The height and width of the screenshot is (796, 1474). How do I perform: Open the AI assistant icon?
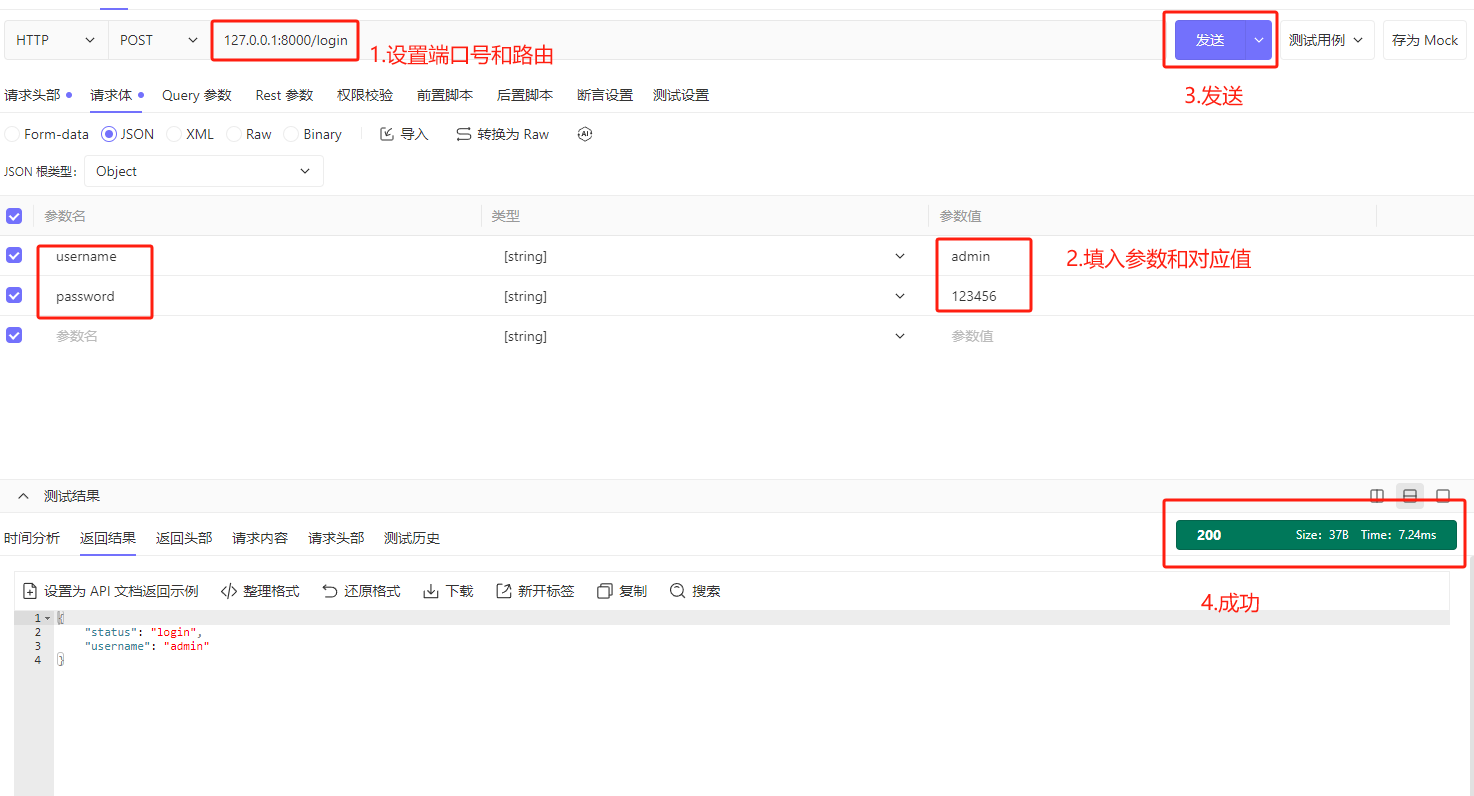(584, 133)
